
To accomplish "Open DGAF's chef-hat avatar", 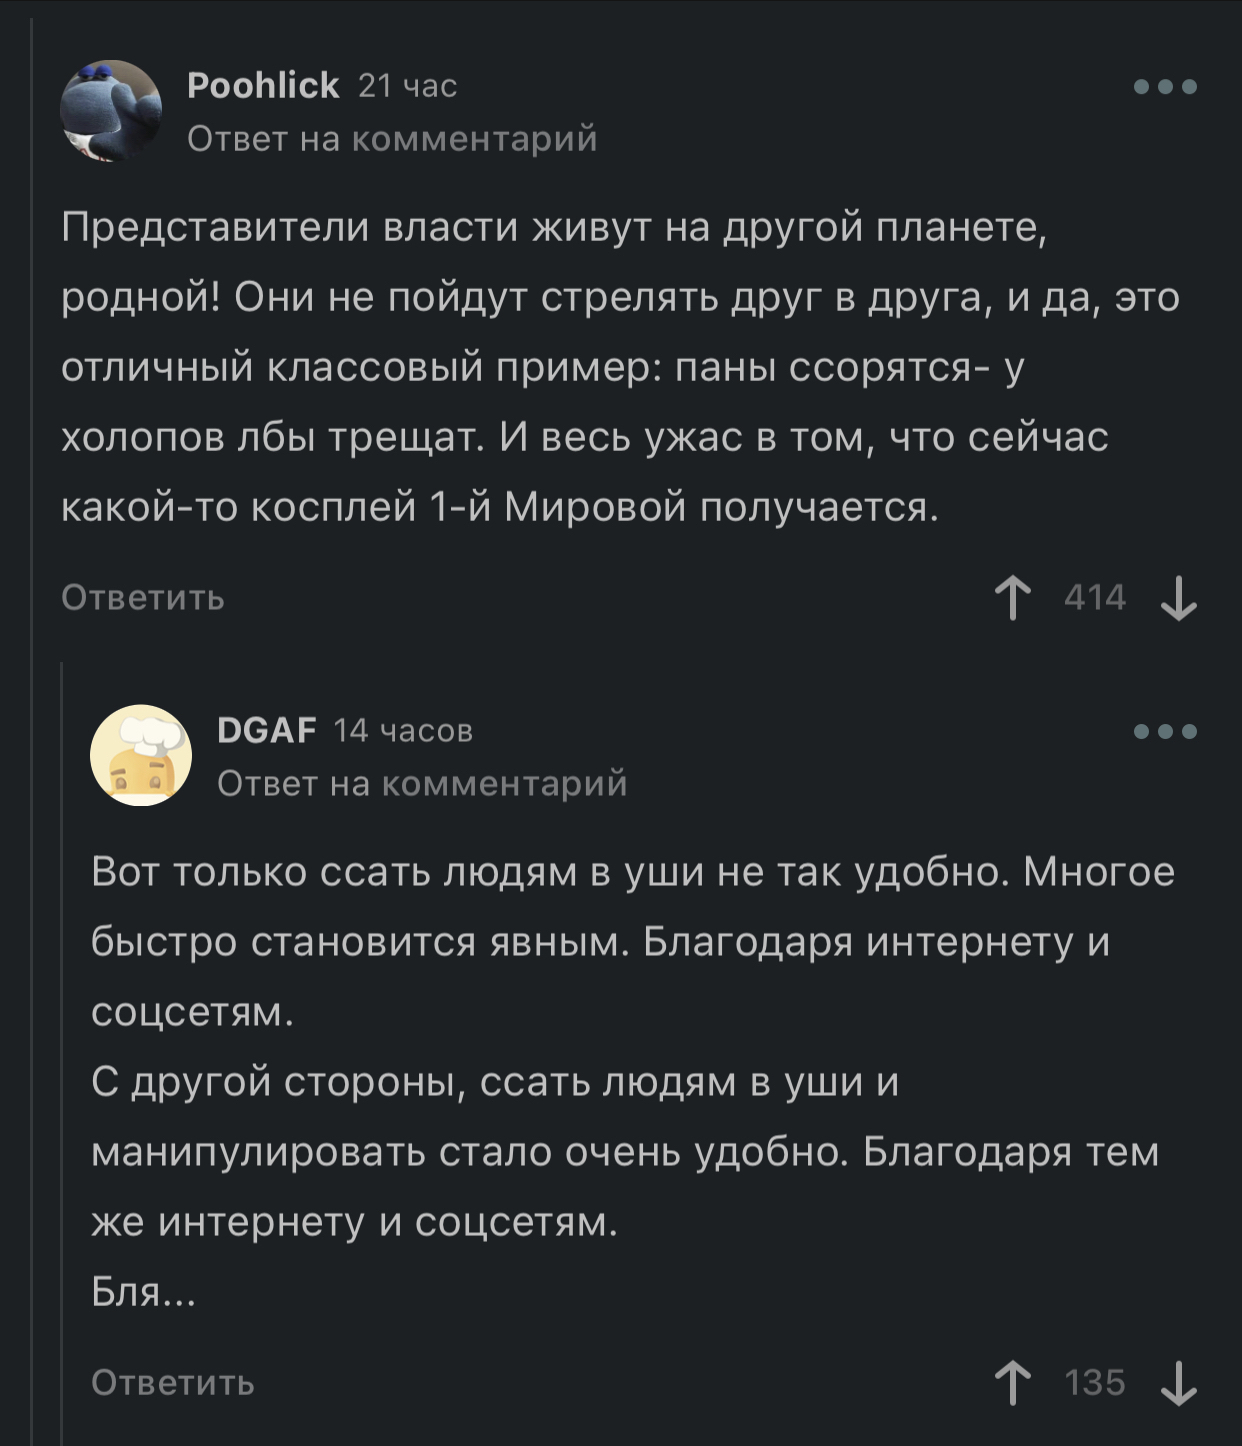I will (x=141, y=756).
